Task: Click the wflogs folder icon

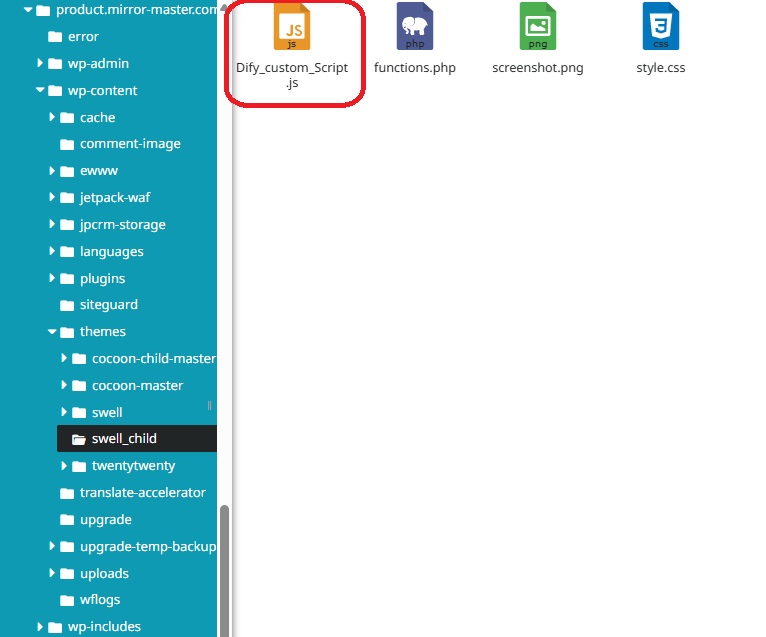Action: coord(67,600)
